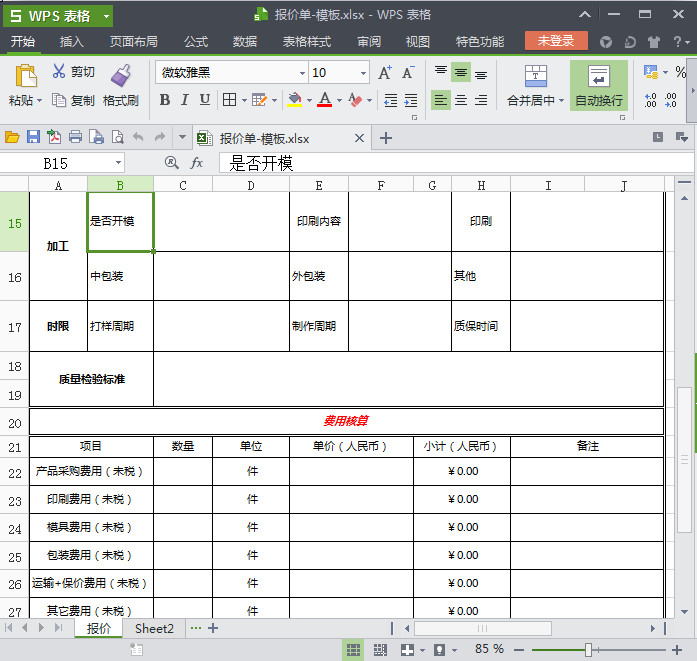697x661 pixels.
Task: Expand the font color dropdown arrow
Action: [x=340, y=100]
